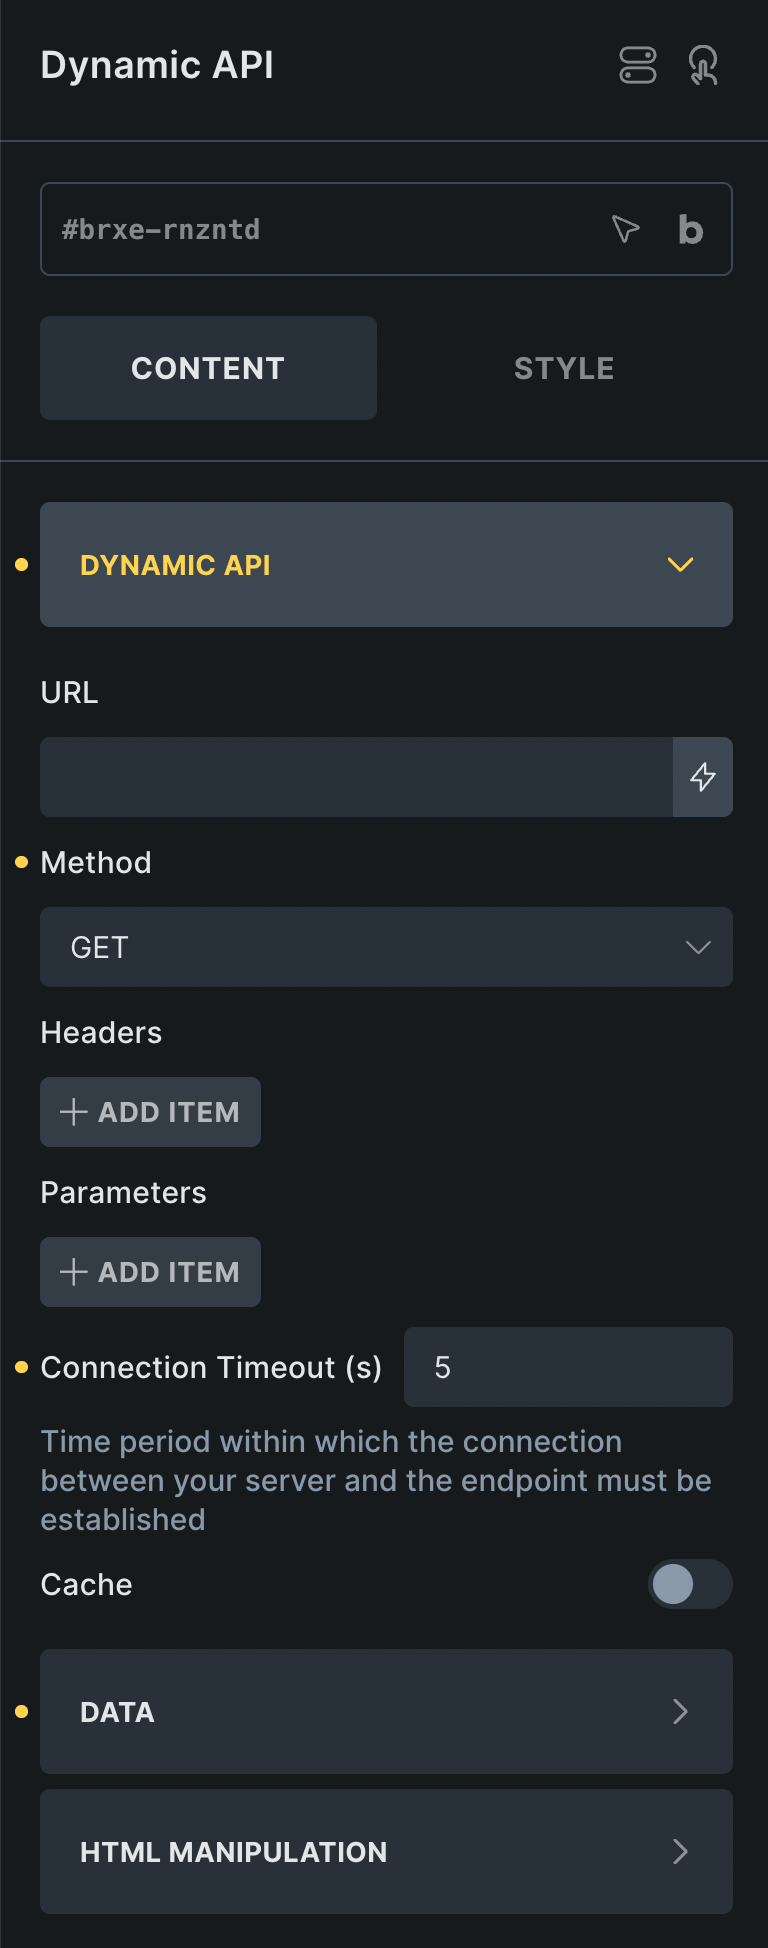Click inside the empty URL field

(350, 777)
